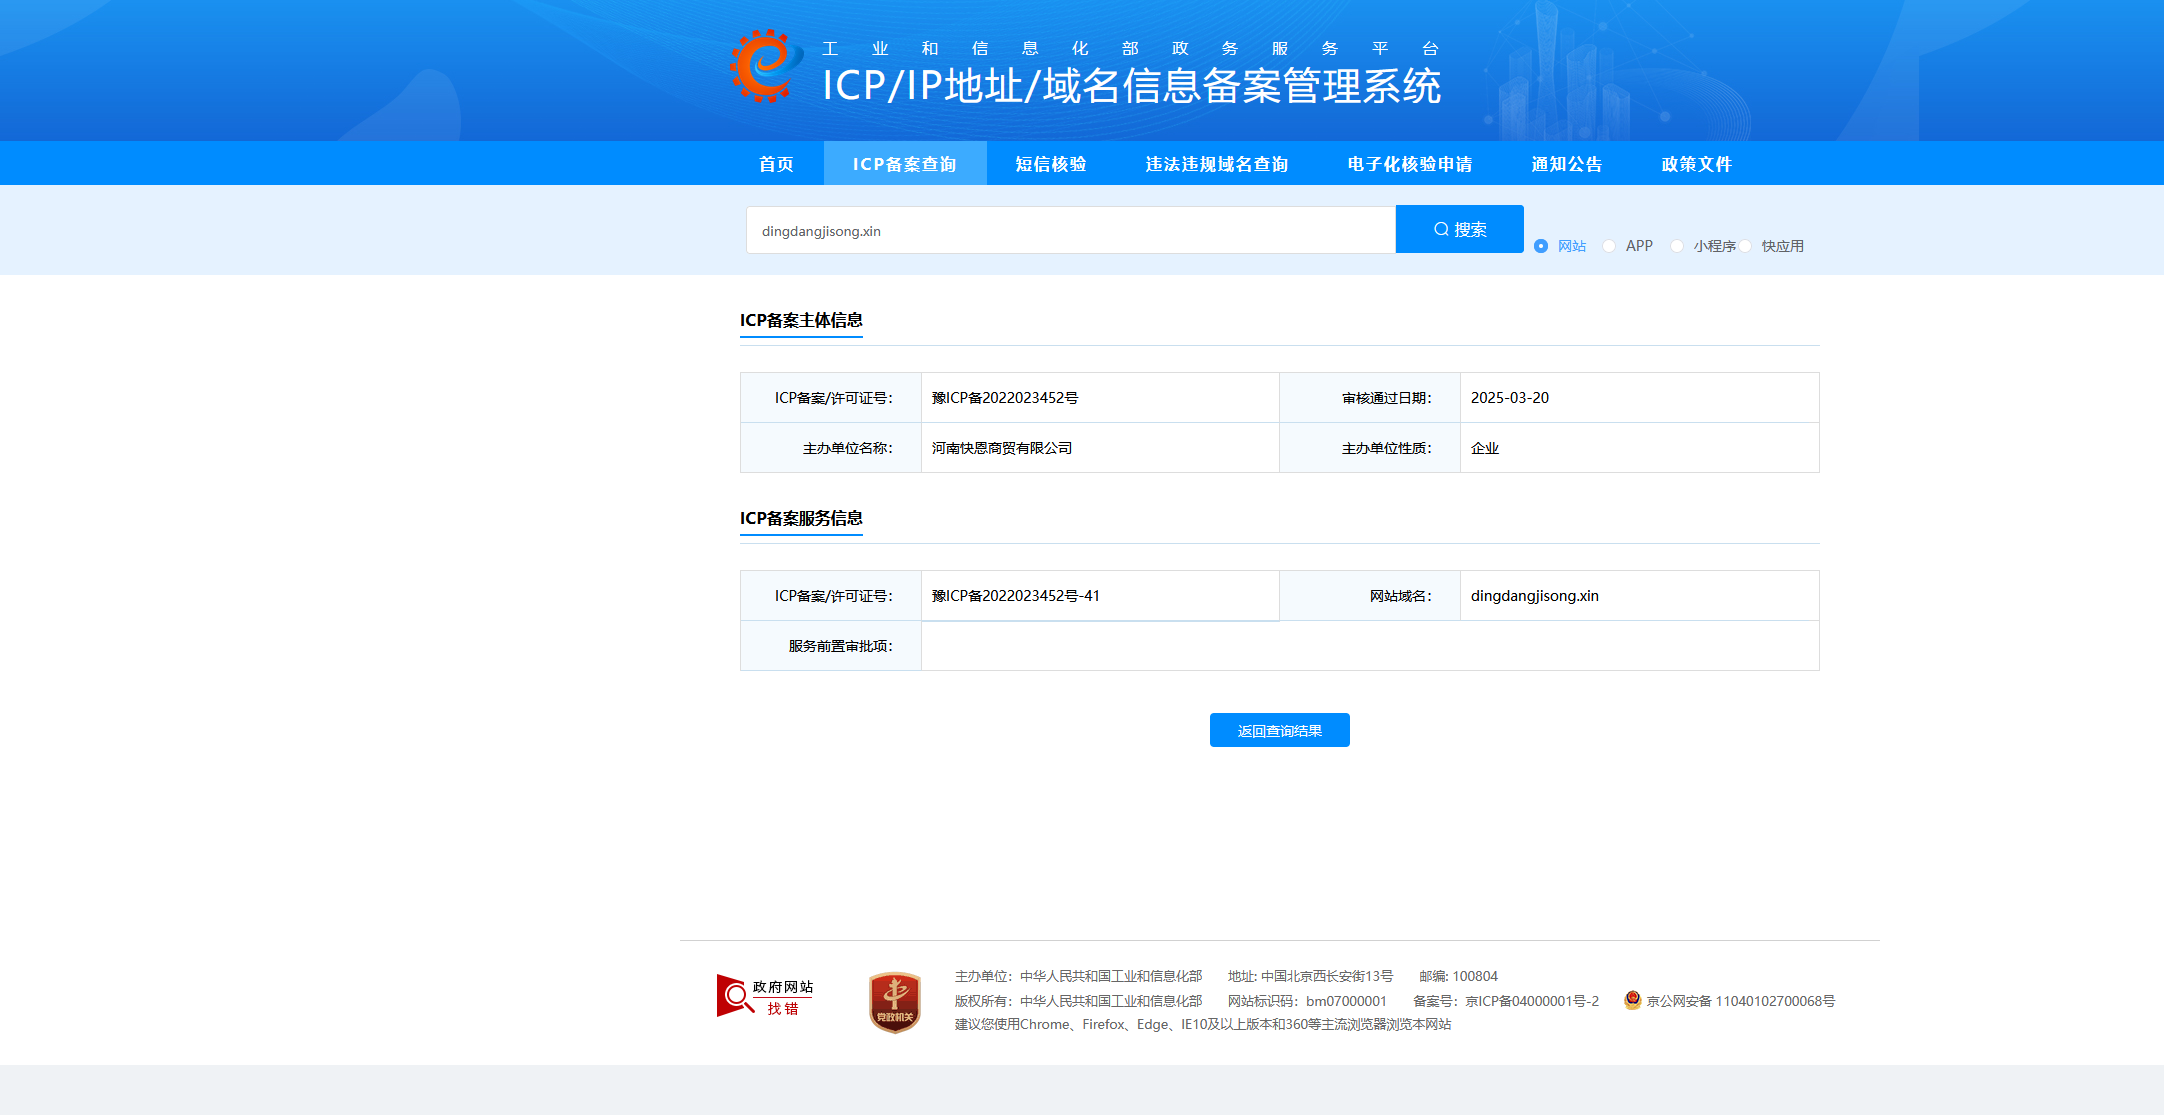Screen dimensions: 2164x1115
Task: Switch to 短信核验 tab
Action: [x=1050, y=164]
